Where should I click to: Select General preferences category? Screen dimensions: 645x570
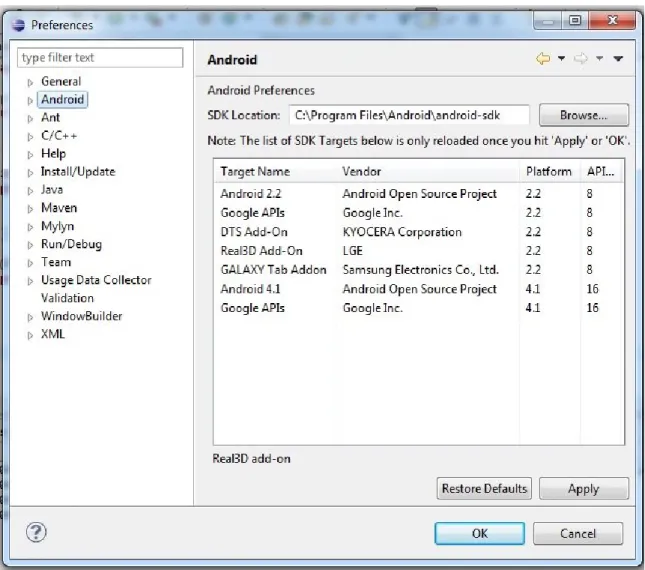pyautogui.click(x=61, y=81)
